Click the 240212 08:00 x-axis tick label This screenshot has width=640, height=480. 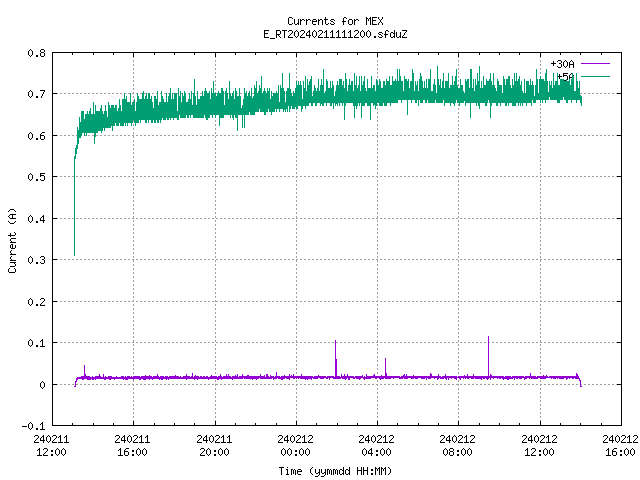click(457, 445)
